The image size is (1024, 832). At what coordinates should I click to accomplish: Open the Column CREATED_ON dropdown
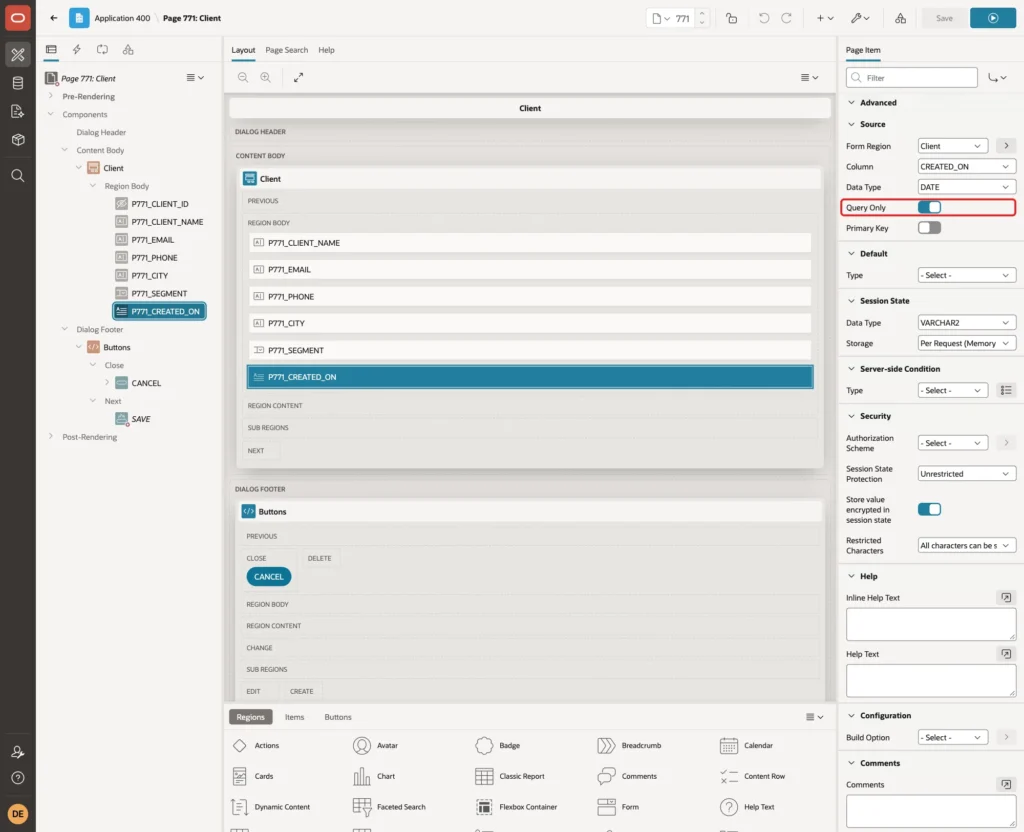click(967, 167)
